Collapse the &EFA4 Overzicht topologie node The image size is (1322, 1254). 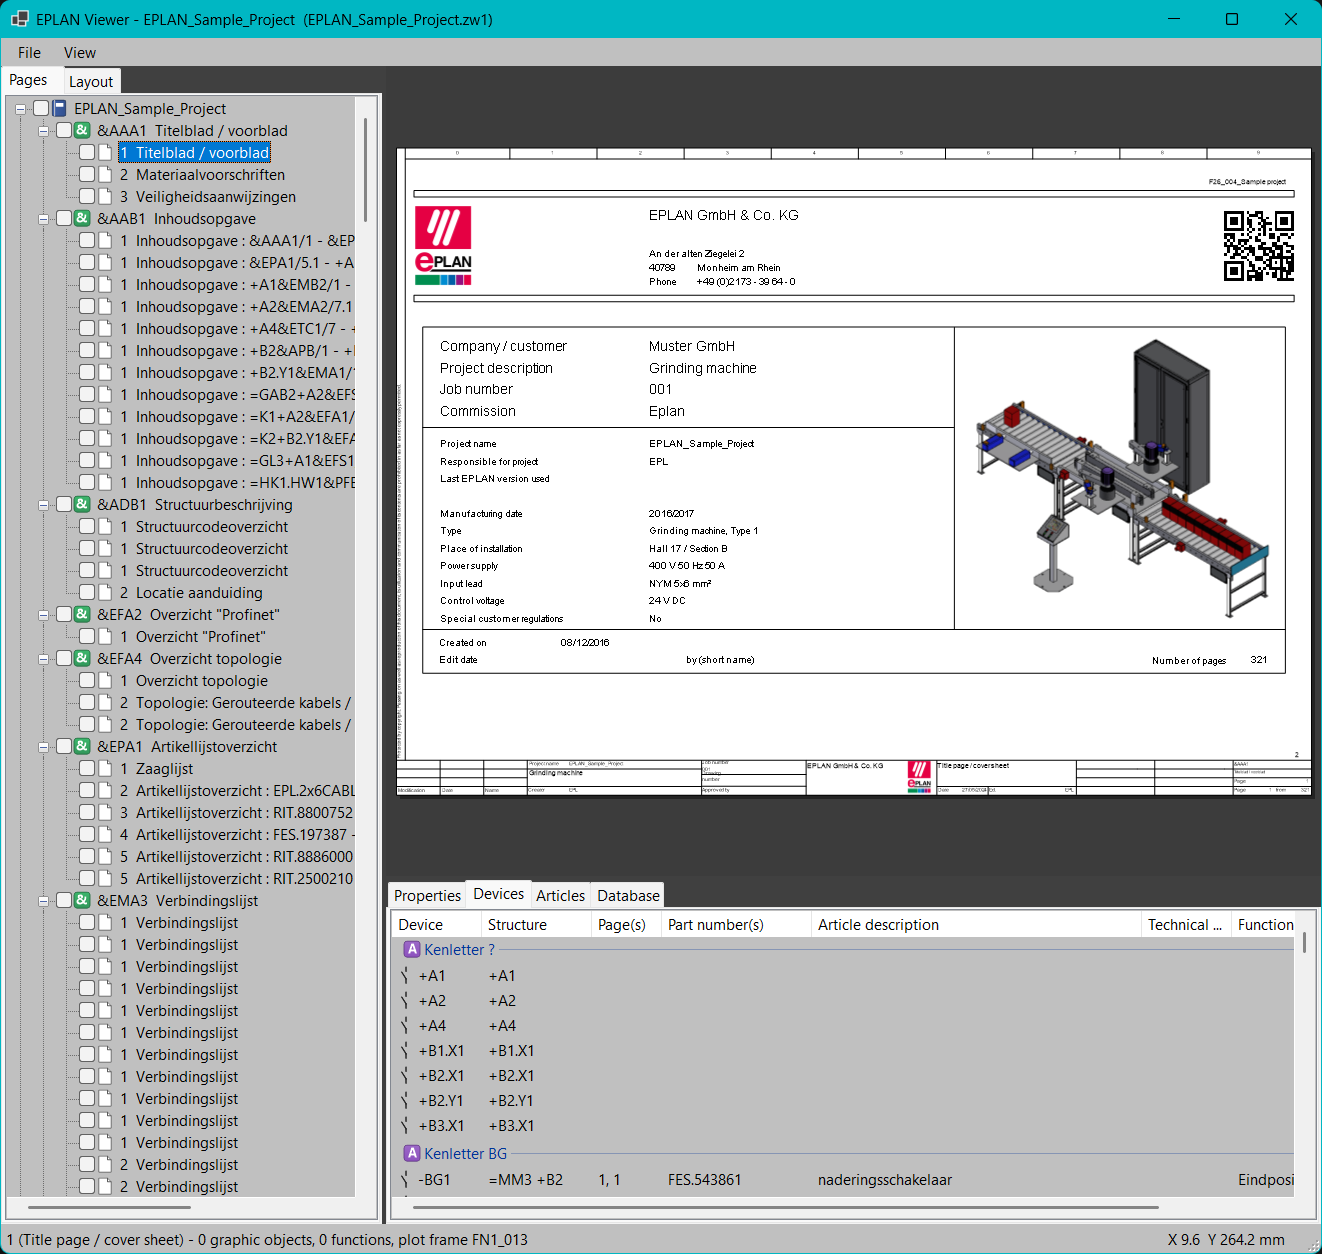click(43, 659)
